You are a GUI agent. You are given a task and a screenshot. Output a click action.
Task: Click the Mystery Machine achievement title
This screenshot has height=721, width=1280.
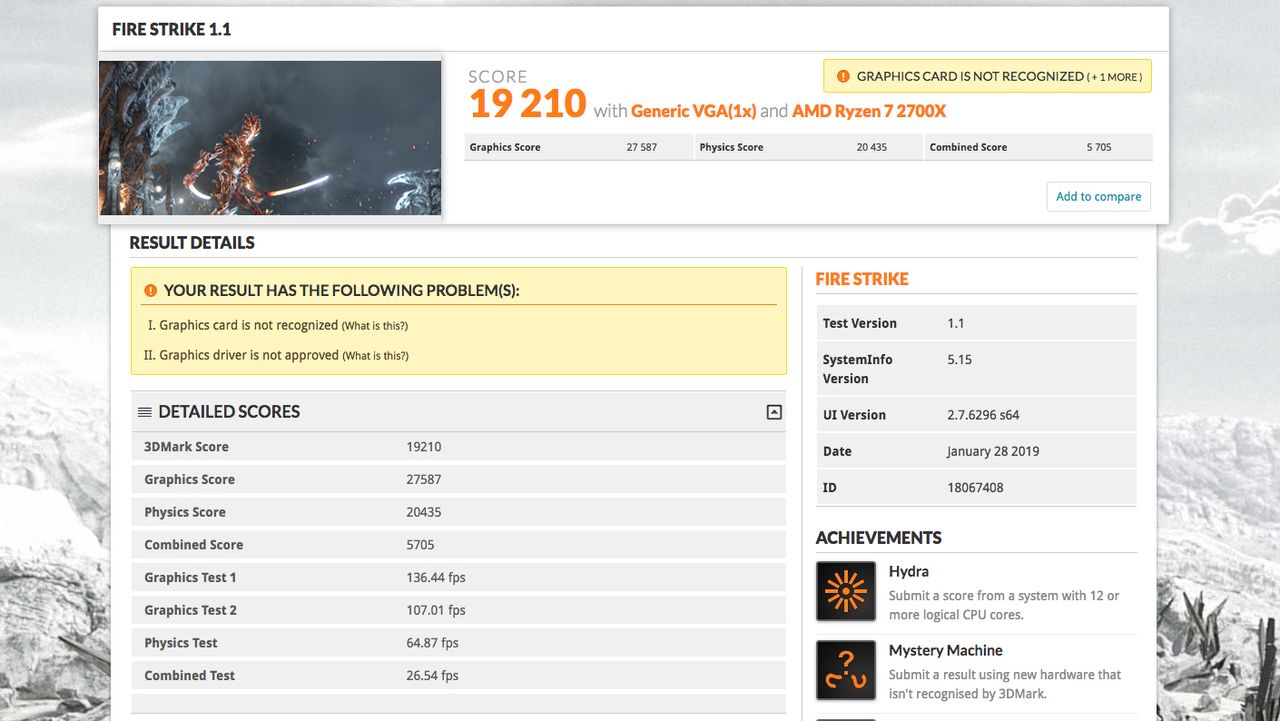click(x=946, y=651)
